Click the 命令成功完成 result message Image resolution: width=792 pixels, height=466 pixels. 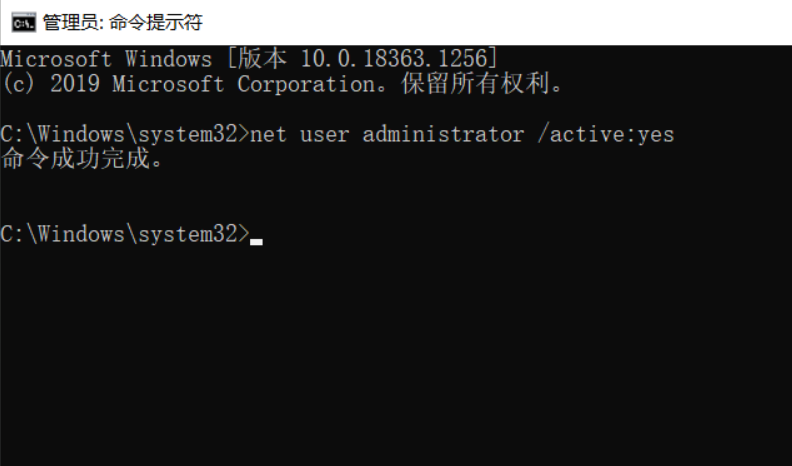pyautogui.click(x=80, y=159)
